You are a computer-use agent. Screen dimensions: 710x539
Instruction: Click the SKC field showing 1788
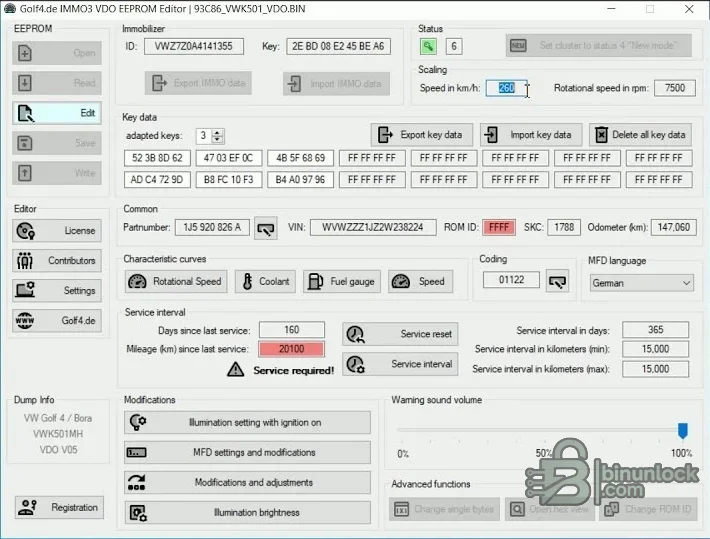(x=564, y=227)
